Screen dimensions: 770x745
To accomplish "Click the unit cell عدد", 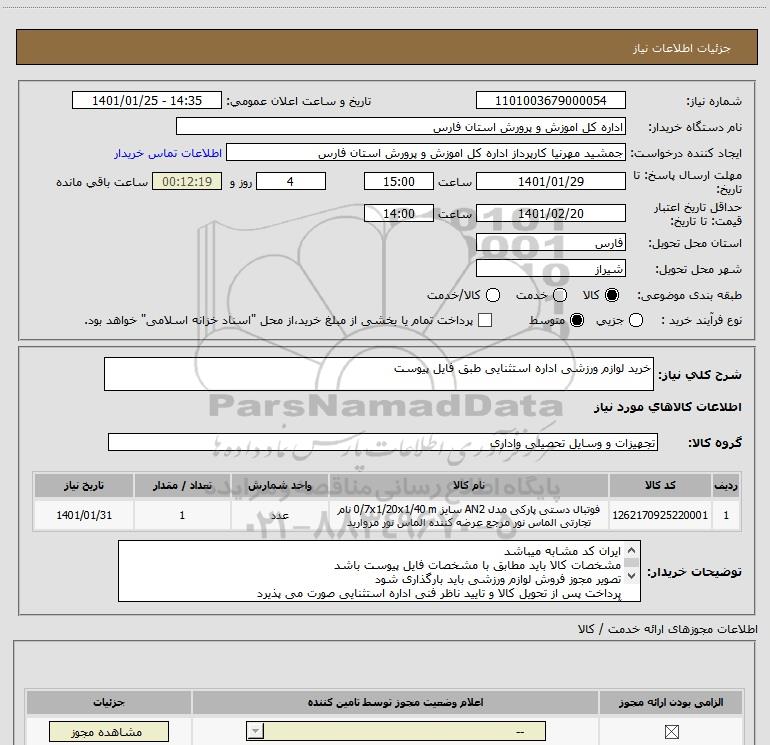I will [279, 515].
